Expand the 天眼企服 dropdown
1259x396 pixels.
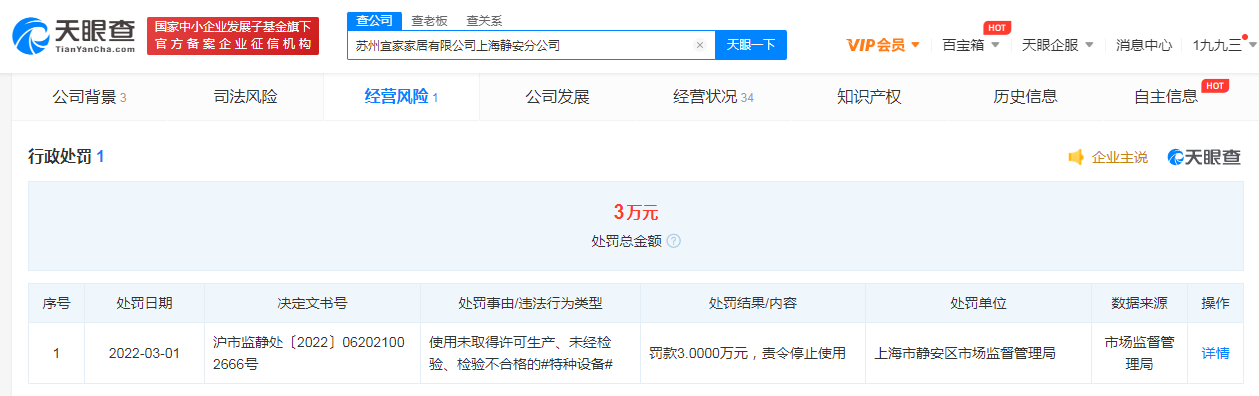[x=1057, y=45]
